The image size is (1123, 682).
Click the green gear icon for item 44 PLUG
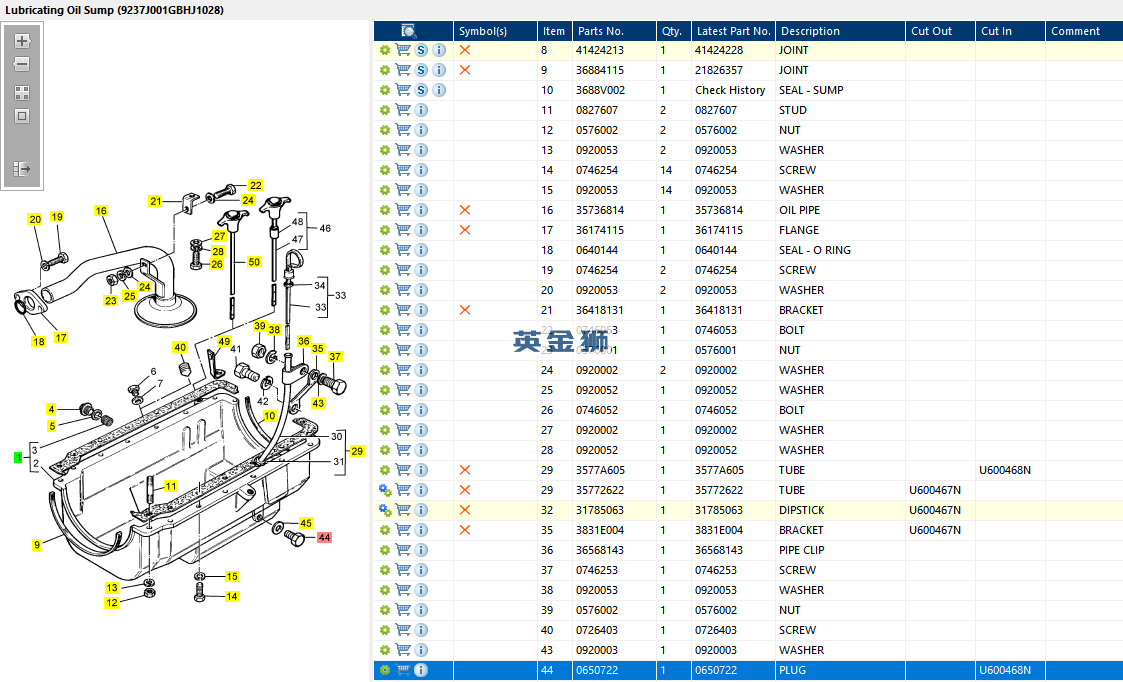pos(385,670)
